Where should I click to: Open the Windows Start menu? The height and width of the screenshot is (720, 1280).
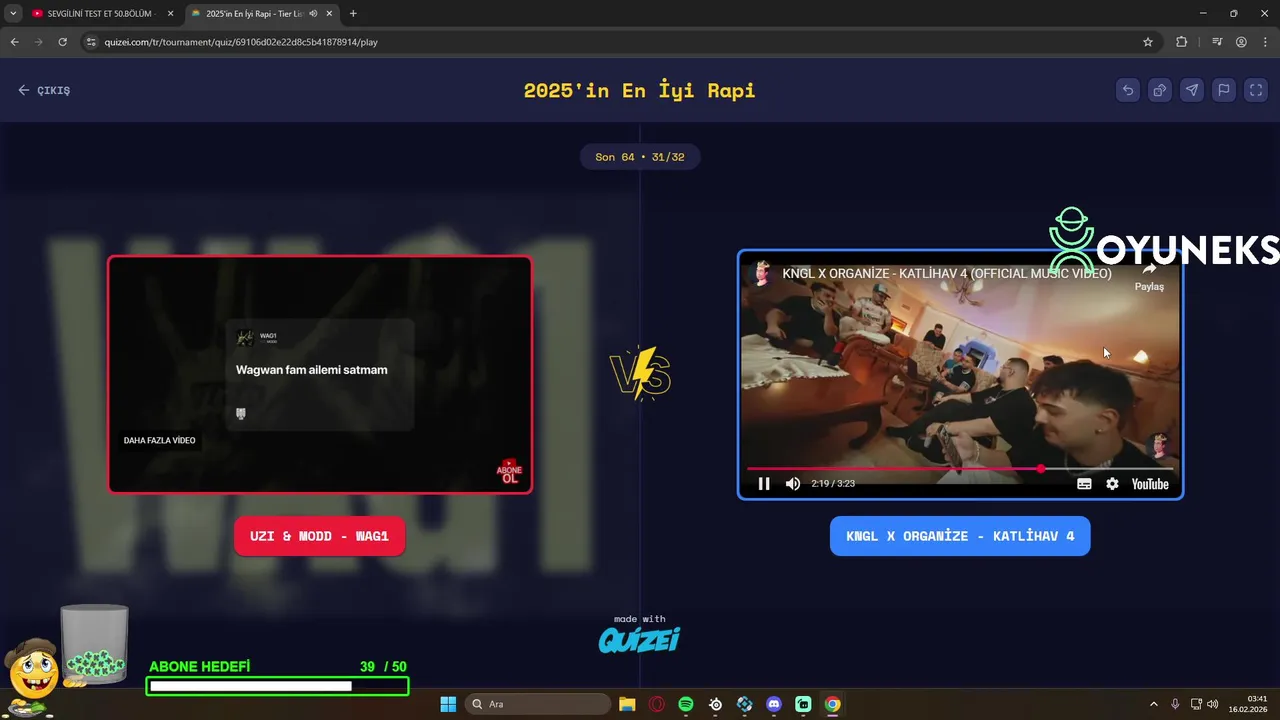click(x=448, y=704)
